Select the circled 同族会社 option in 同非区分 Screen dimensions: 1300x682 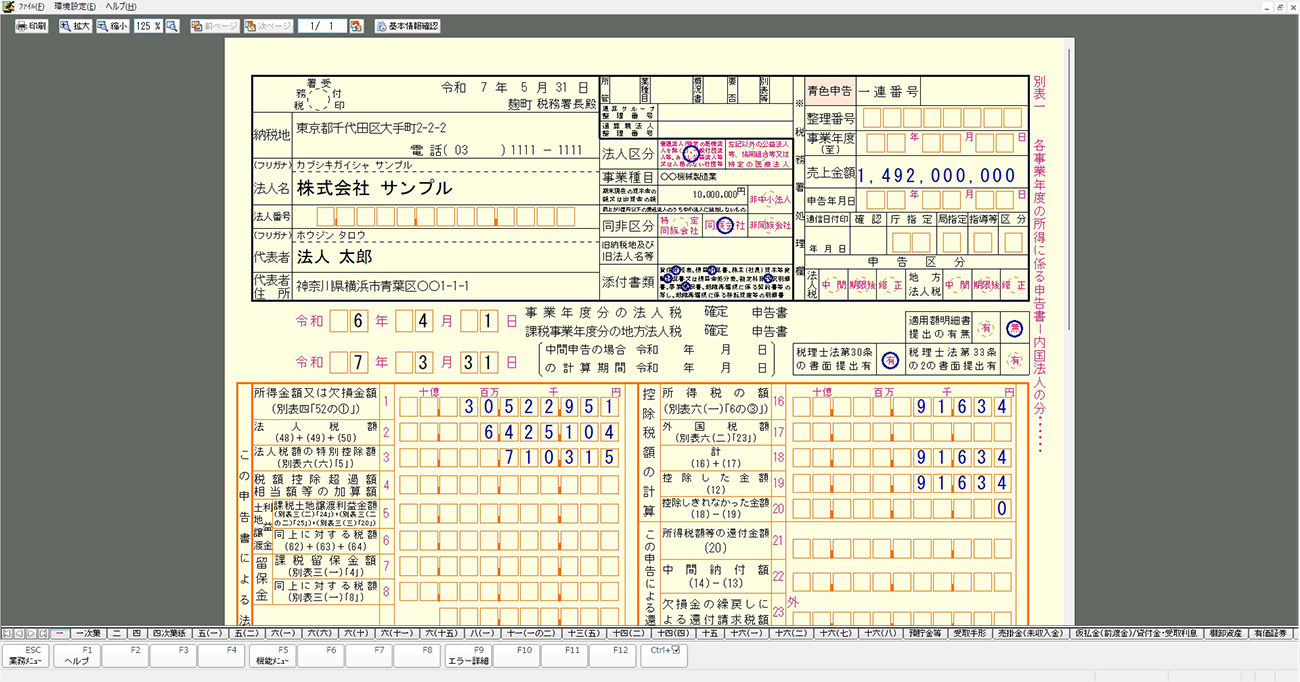(x=725, y=226)
